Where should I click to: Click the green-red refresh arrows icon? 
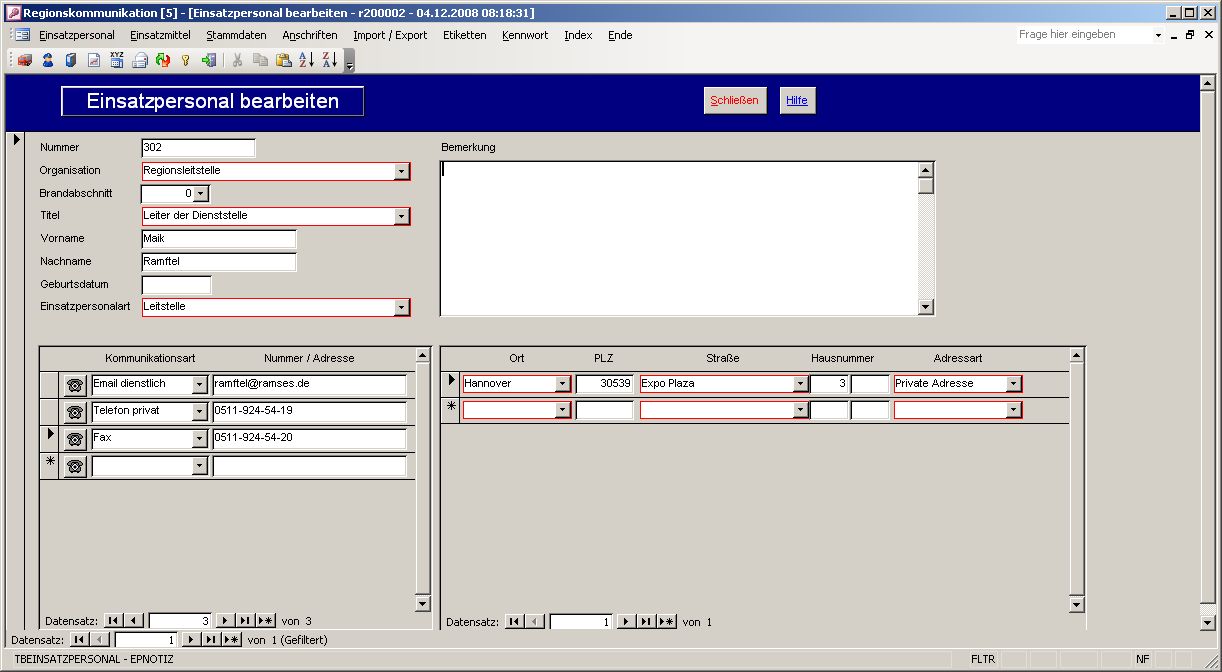click(163, 60)
